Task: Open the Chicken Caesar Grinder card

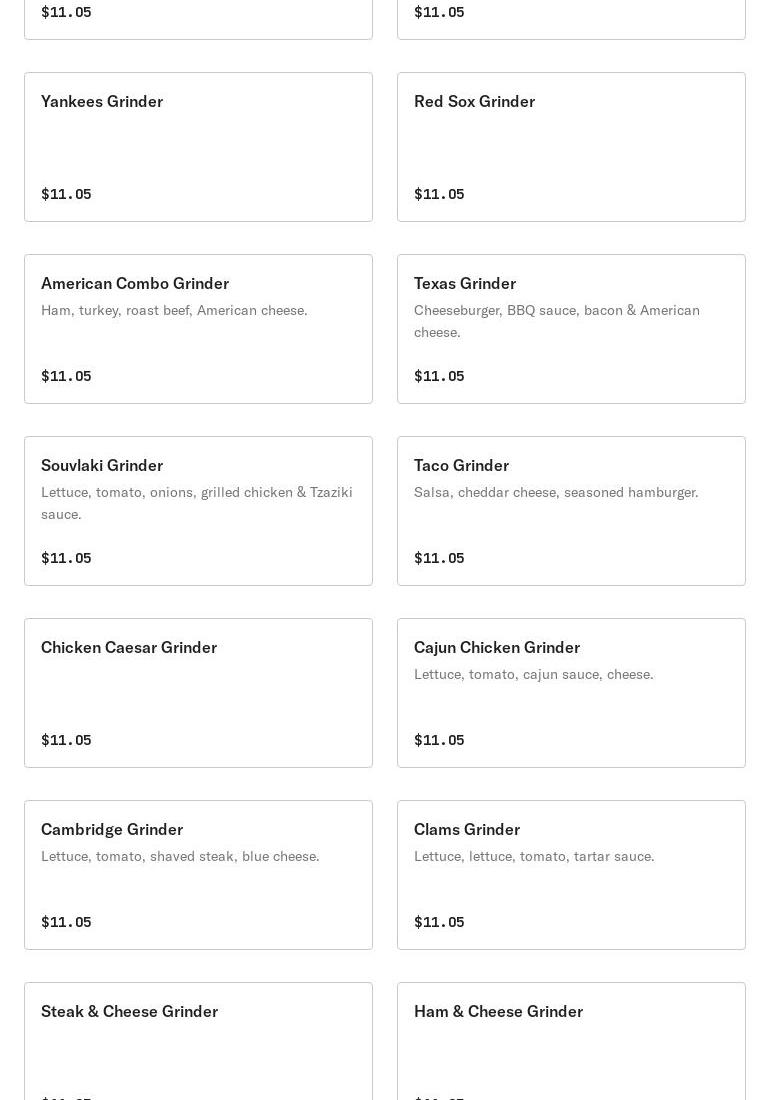Action: pyautogui.click(x=198, y=693)
